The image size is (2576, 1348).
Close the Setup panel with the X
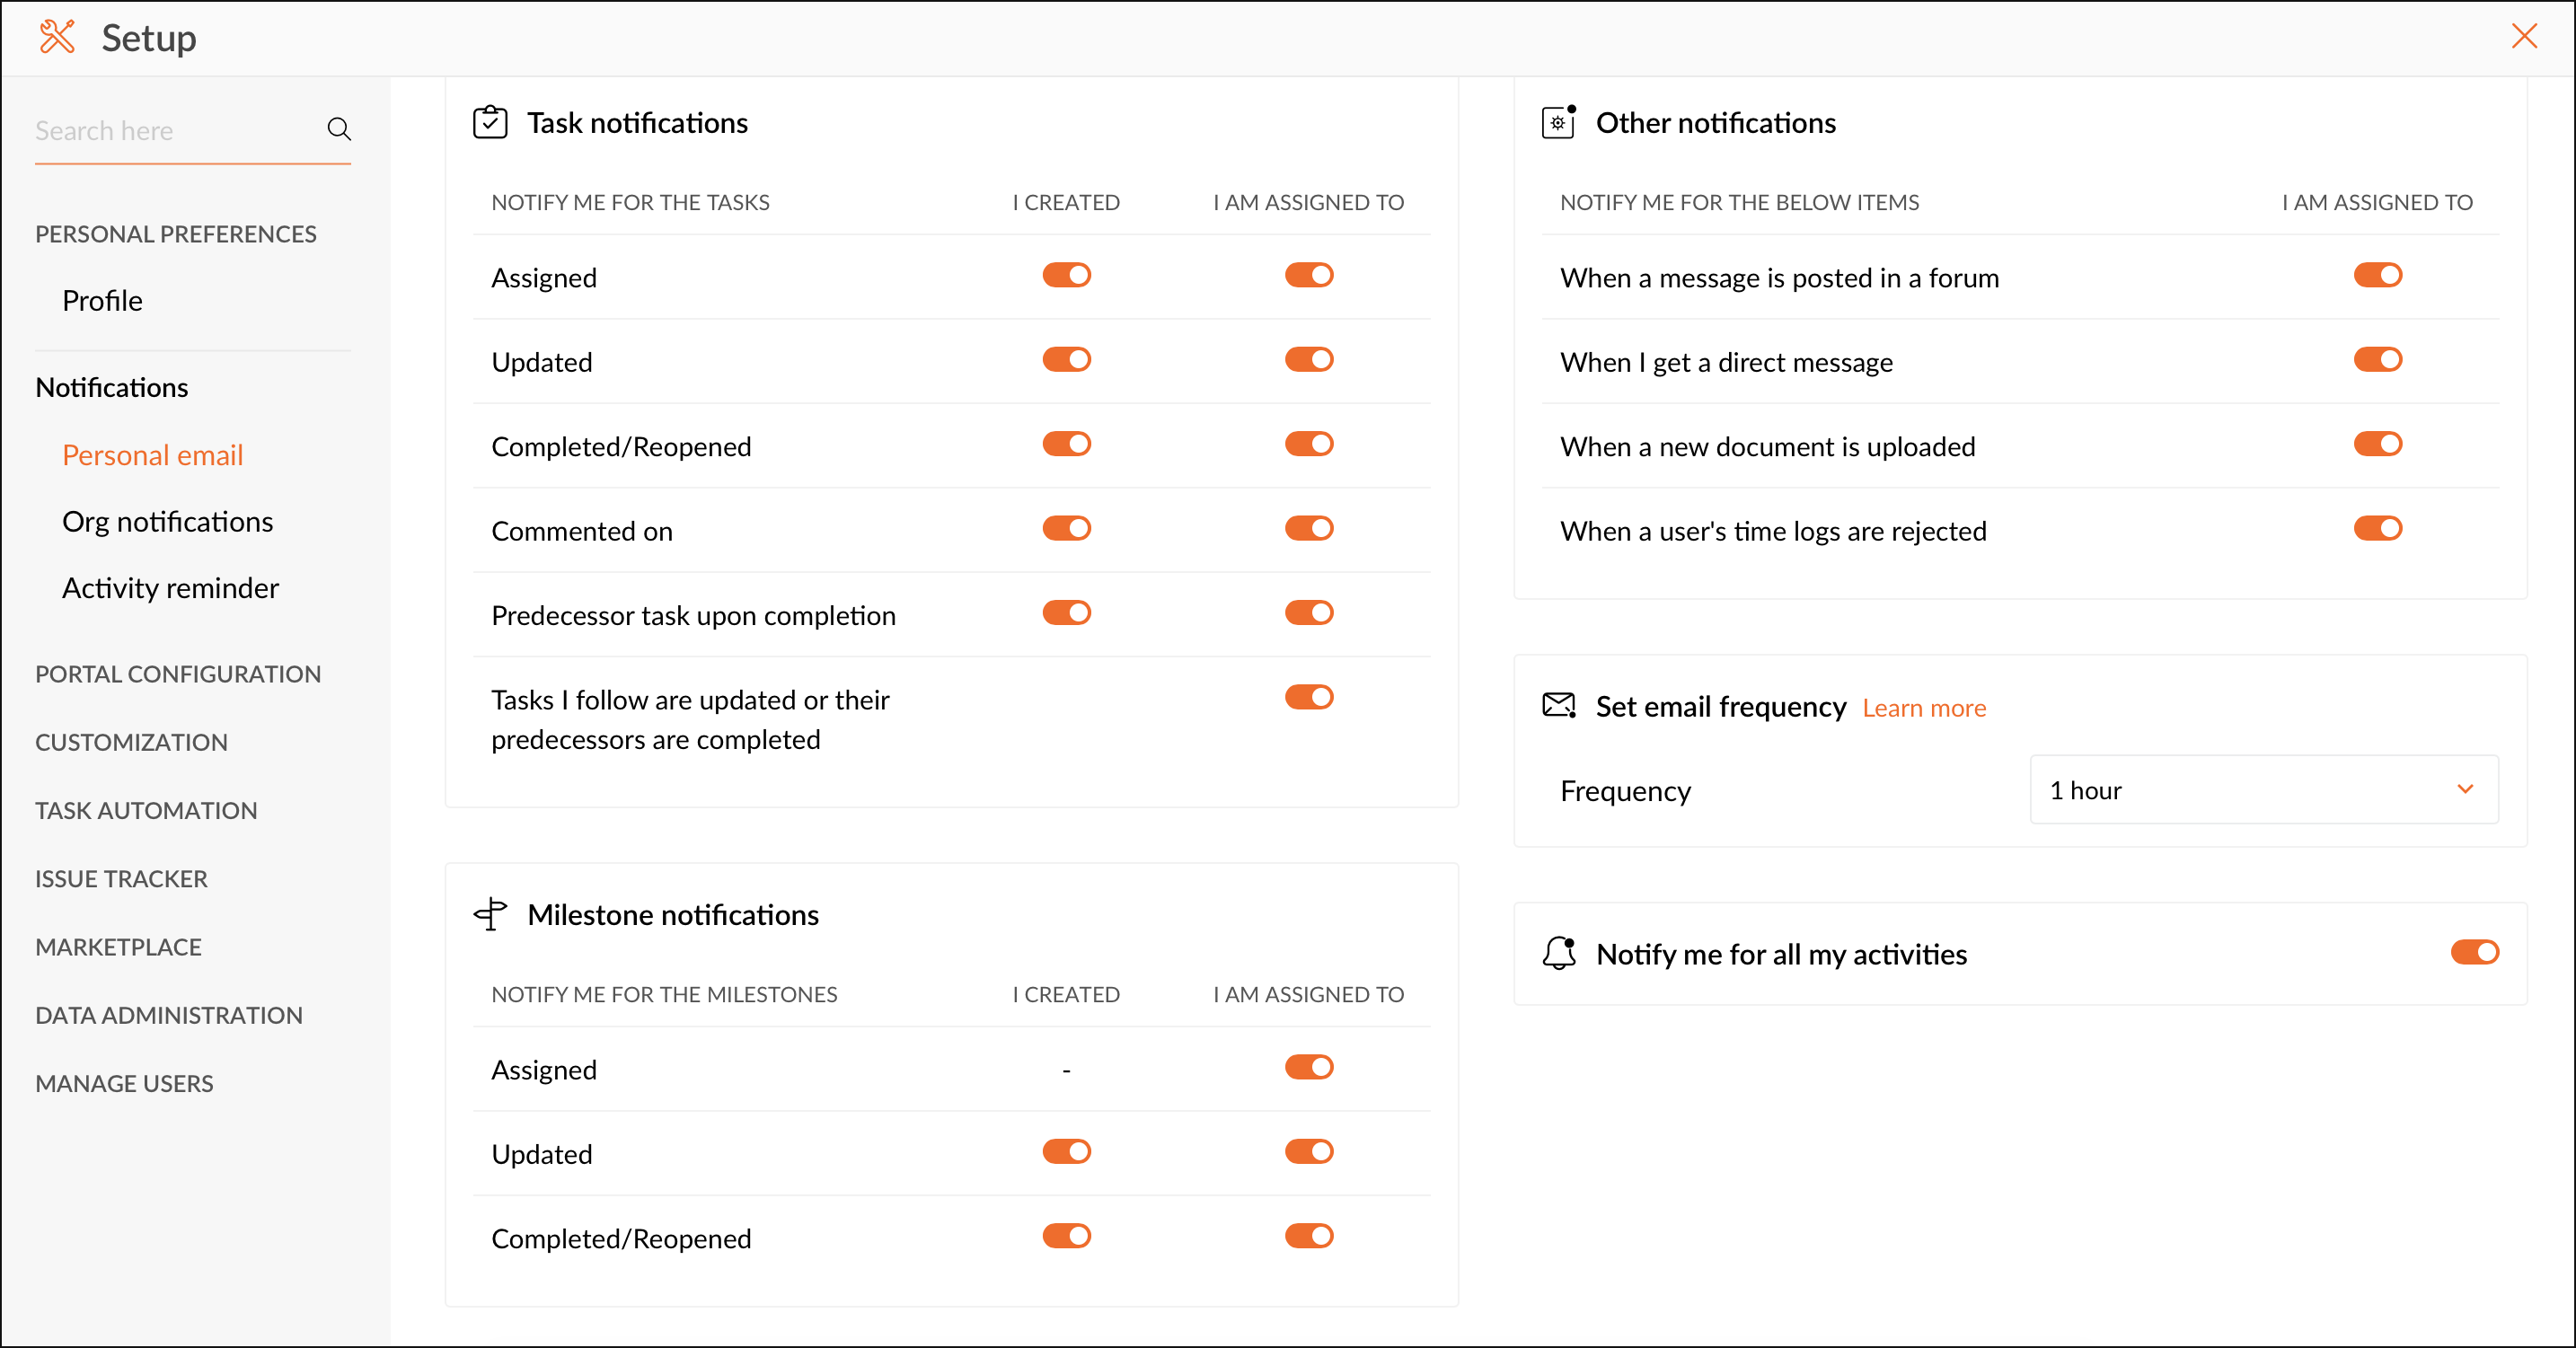2524,37
